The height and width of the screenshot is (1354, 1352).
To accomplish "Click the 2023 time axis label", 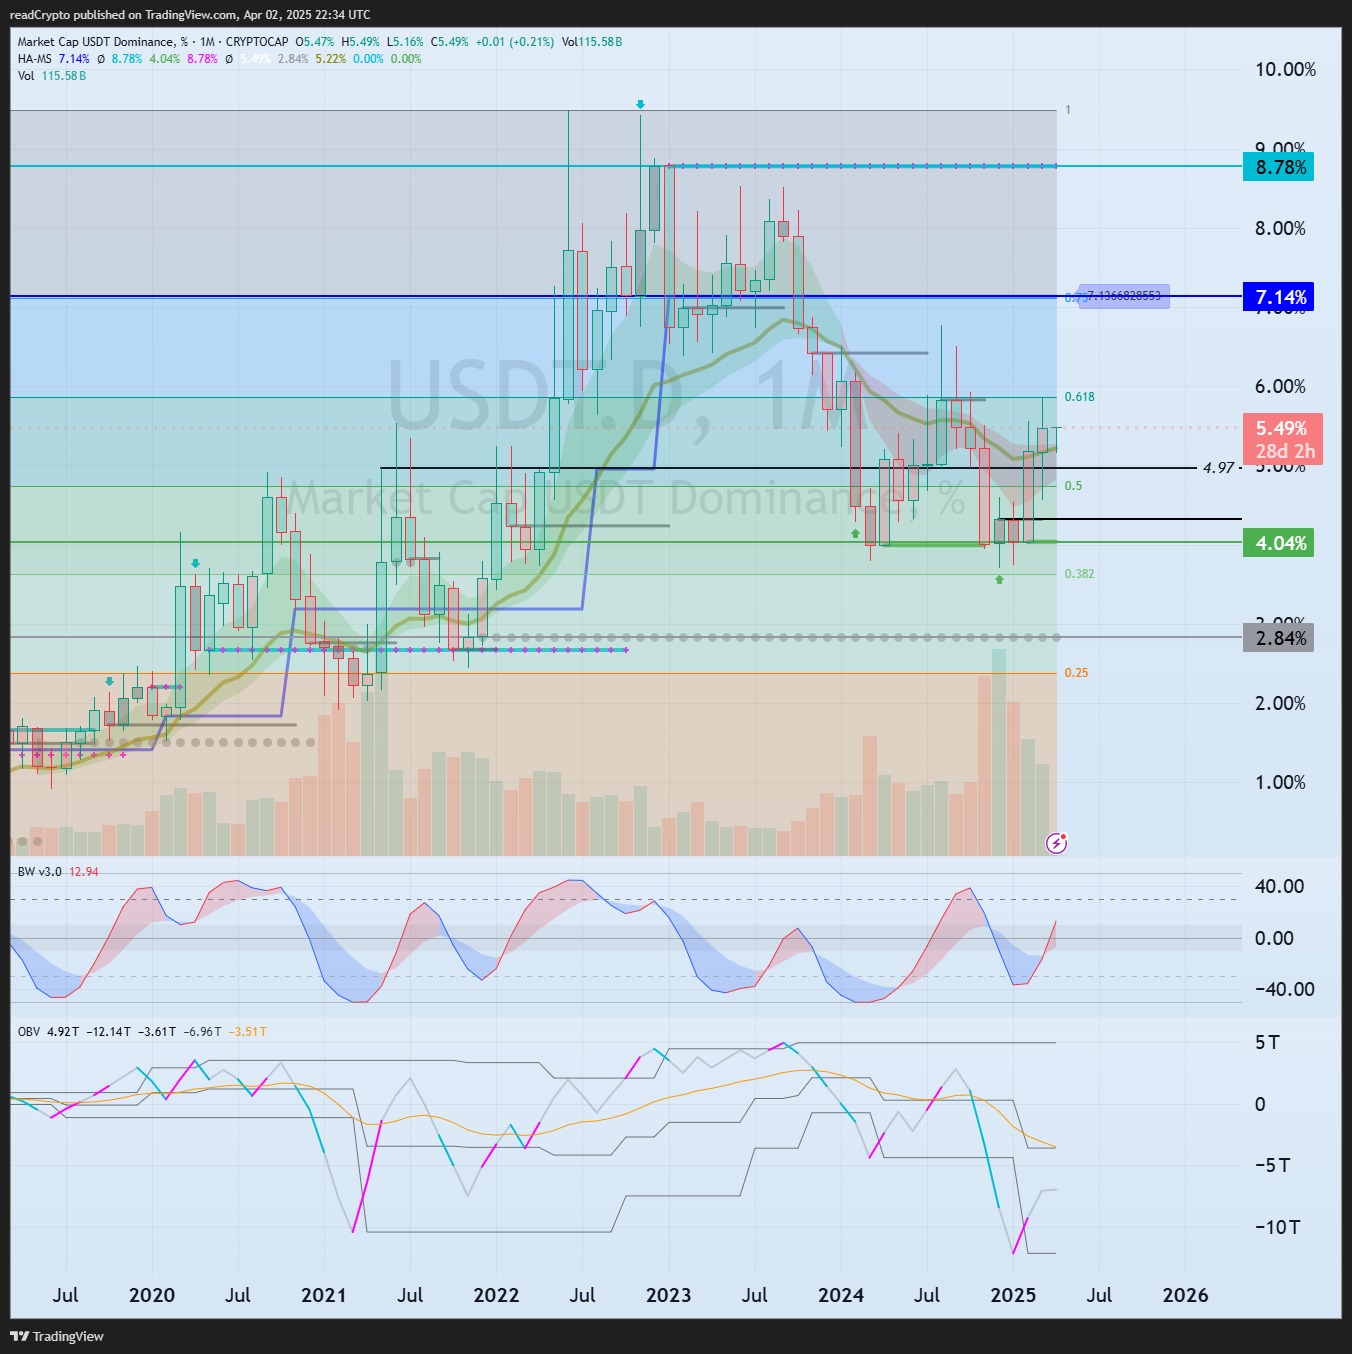I will click(668, 1295).
